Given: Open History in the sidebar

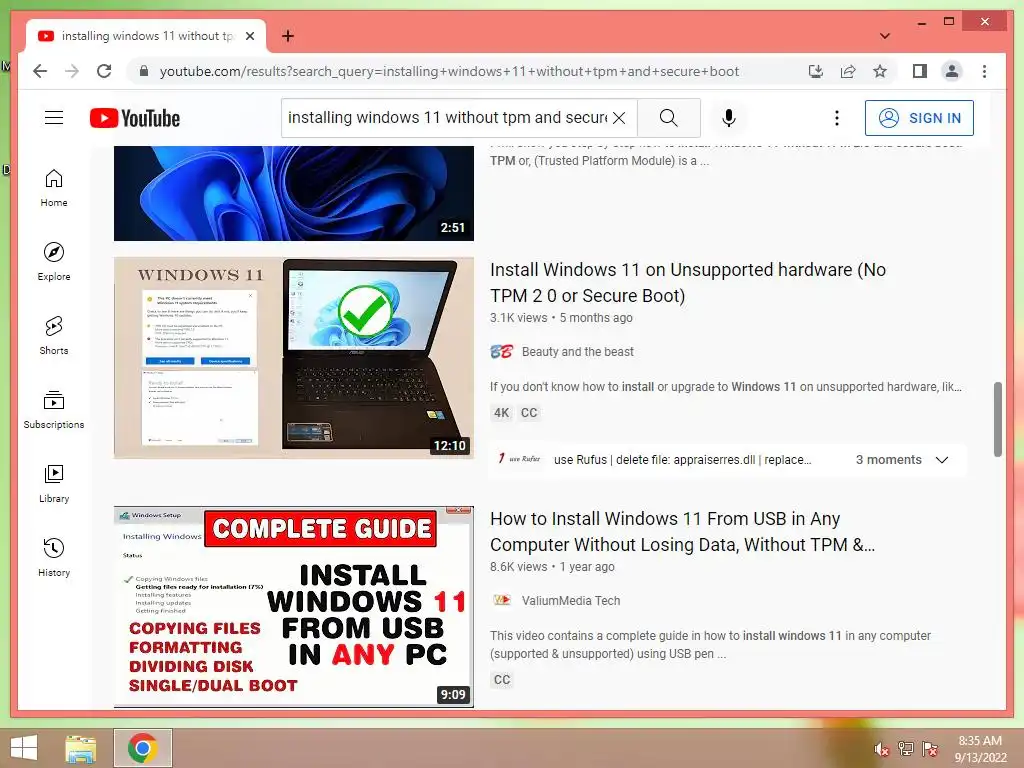Looking at the screenshot, I should pos(54,557).
